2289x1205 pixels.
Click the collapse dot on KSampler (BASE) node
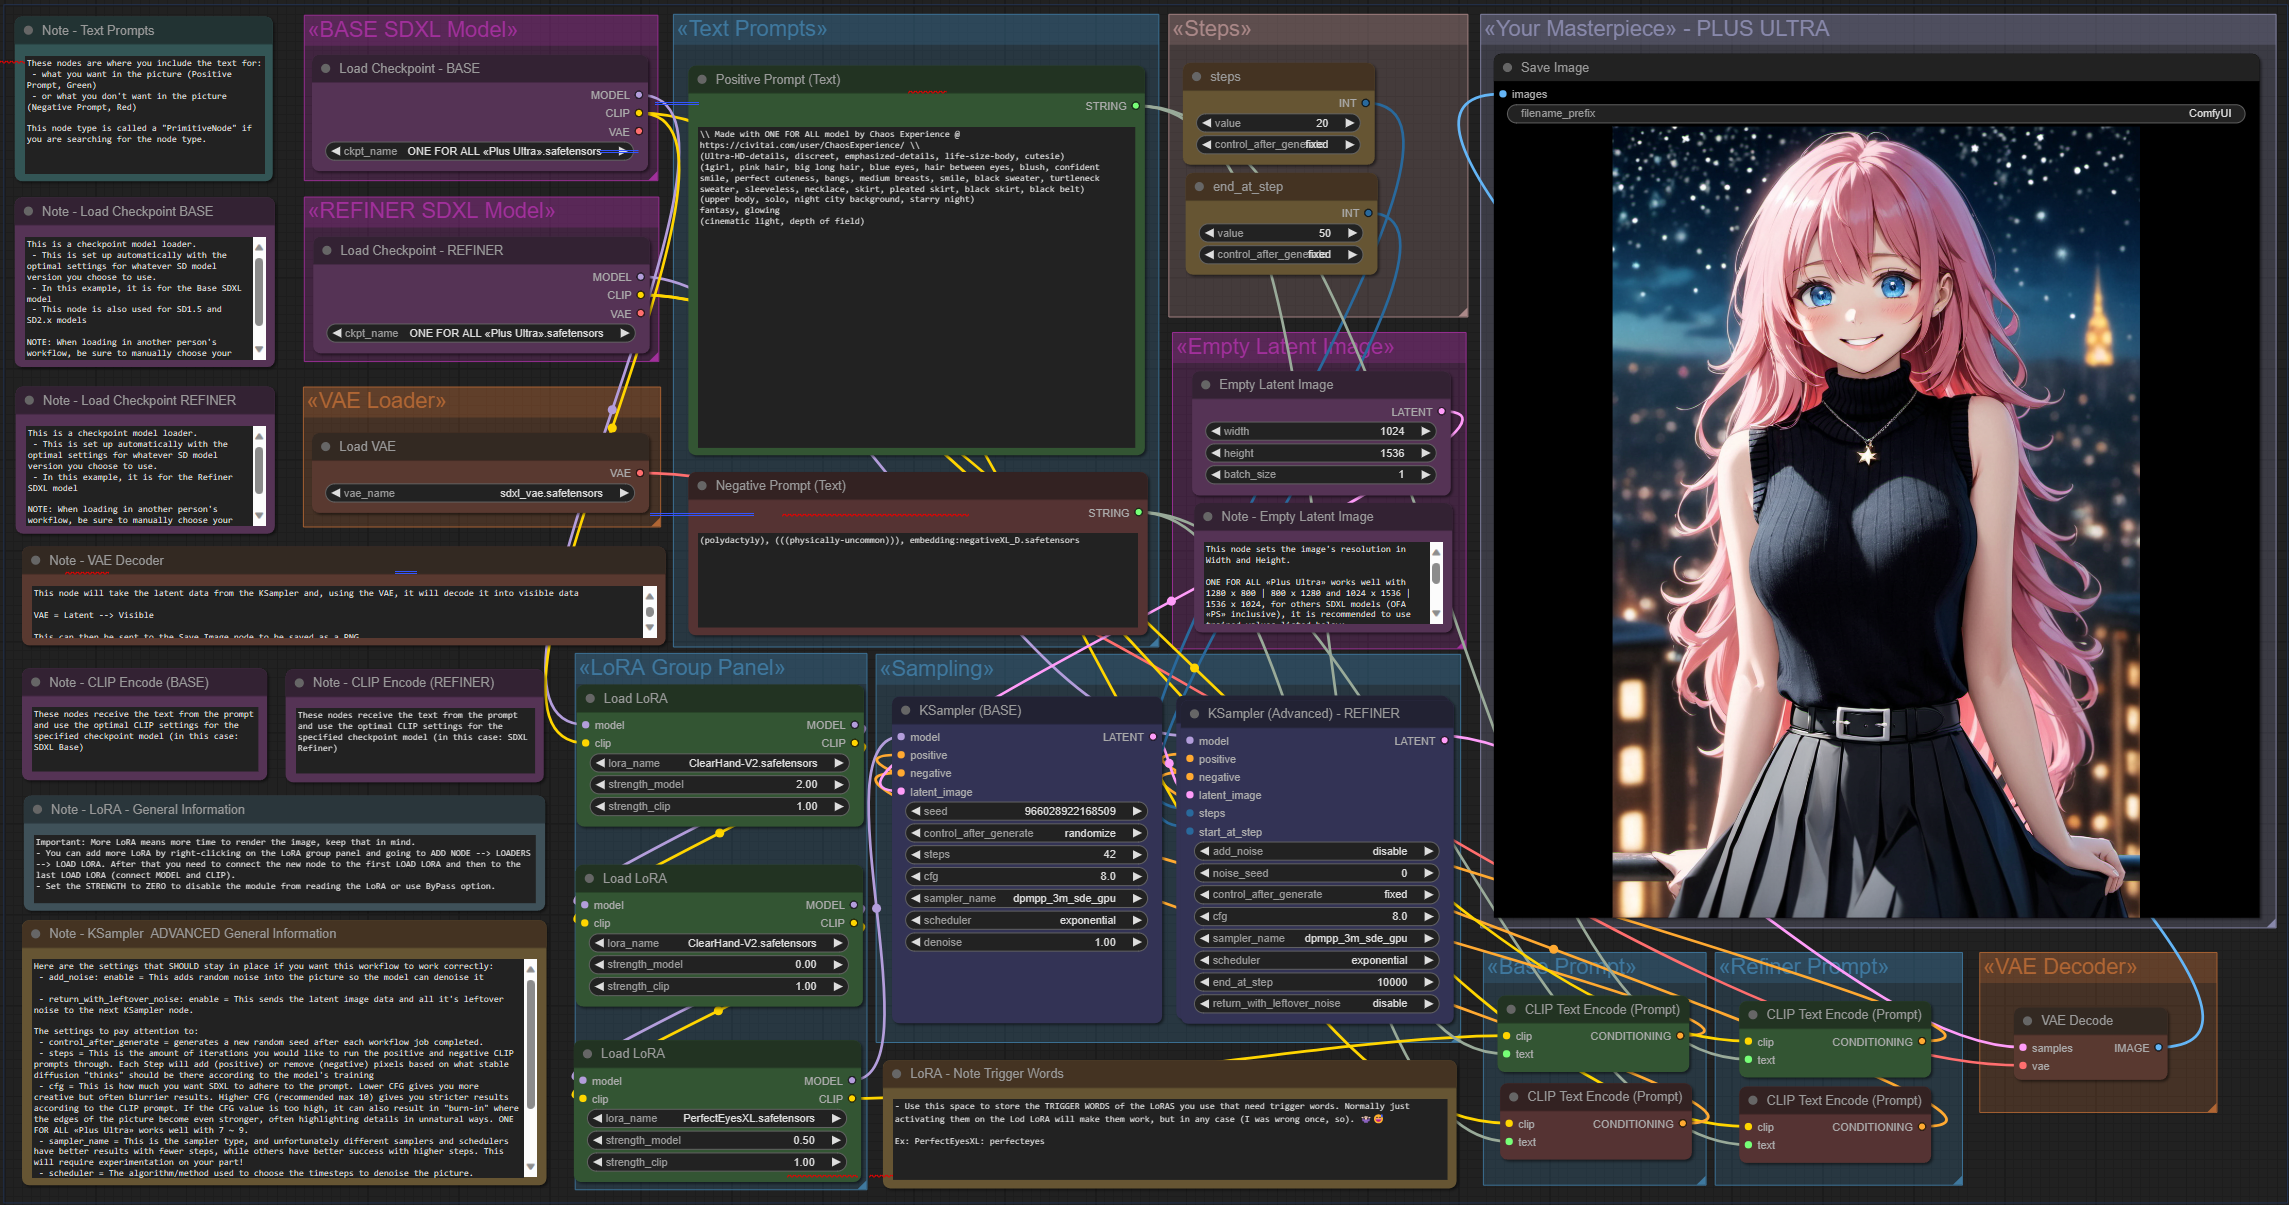(905, 711)
